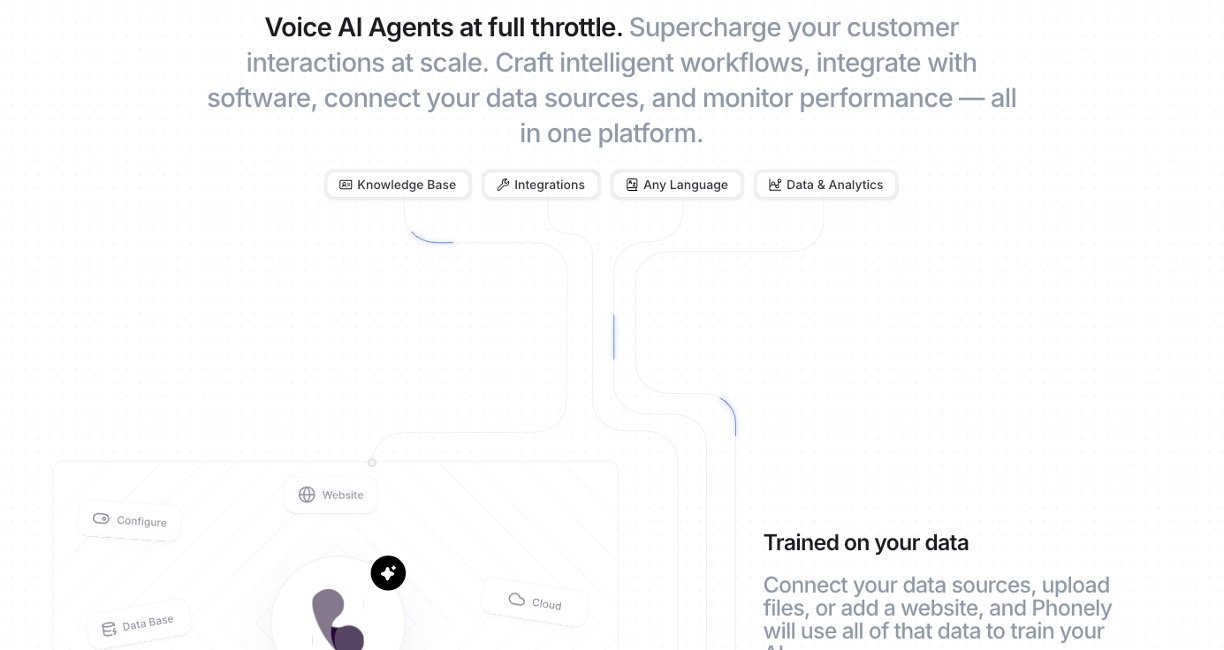
Task: Toggle the switch icon on the Configure chip
Action: pyautogui.click(x=101, y=519)
